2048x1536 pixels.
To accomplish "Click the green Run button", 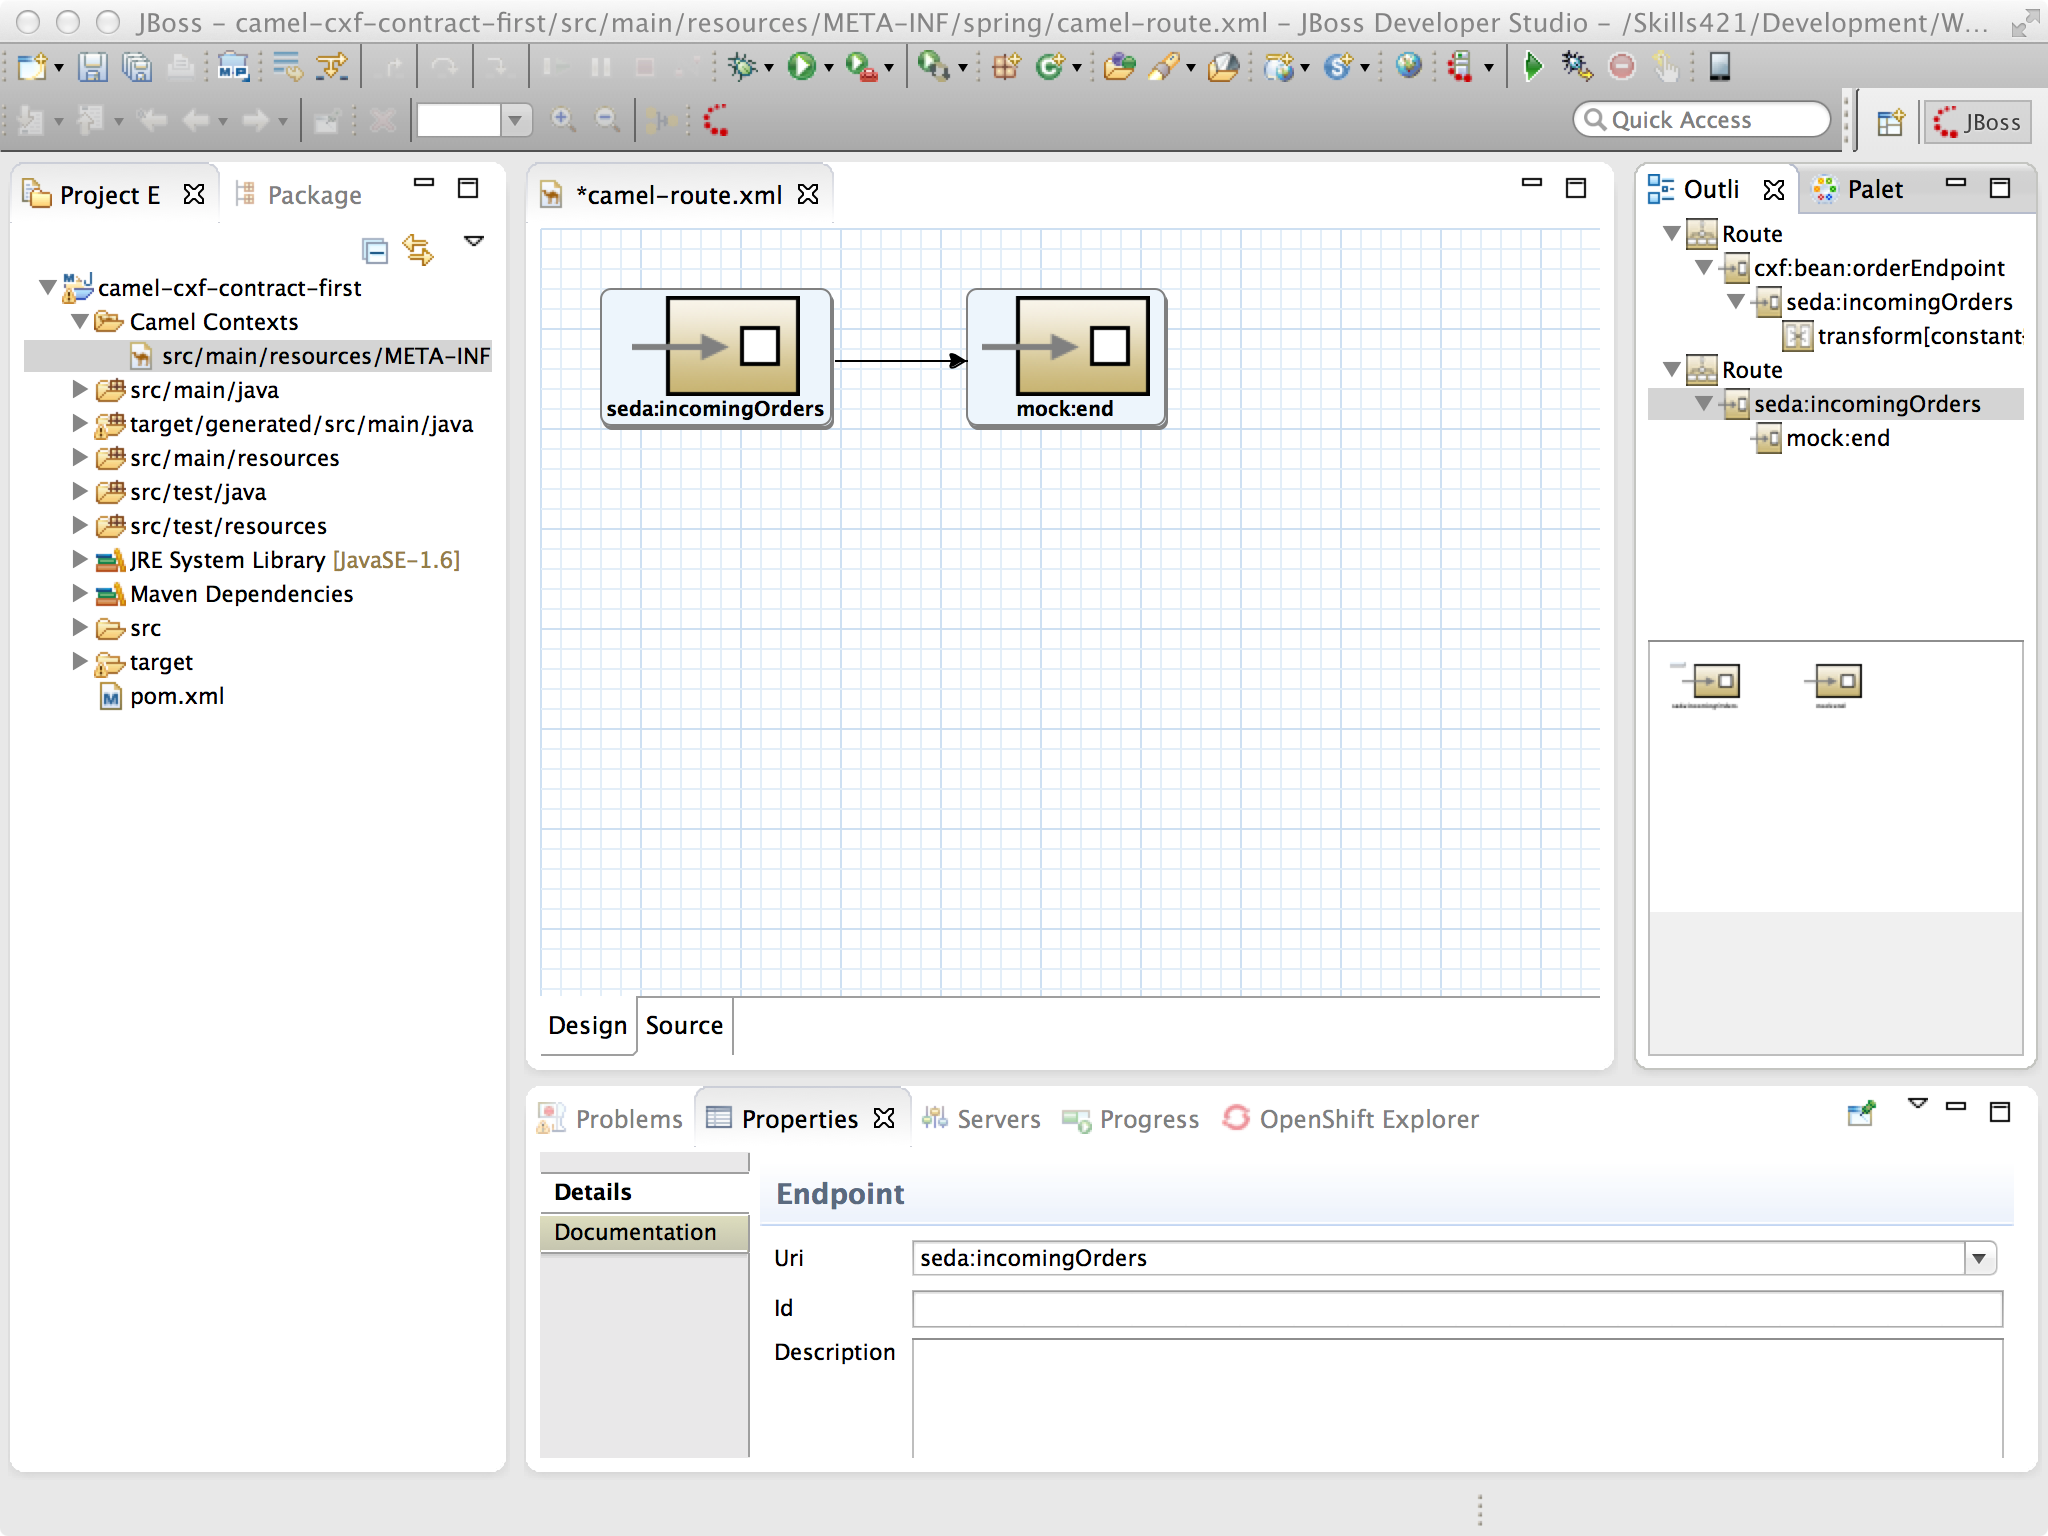I will [800, 67].
